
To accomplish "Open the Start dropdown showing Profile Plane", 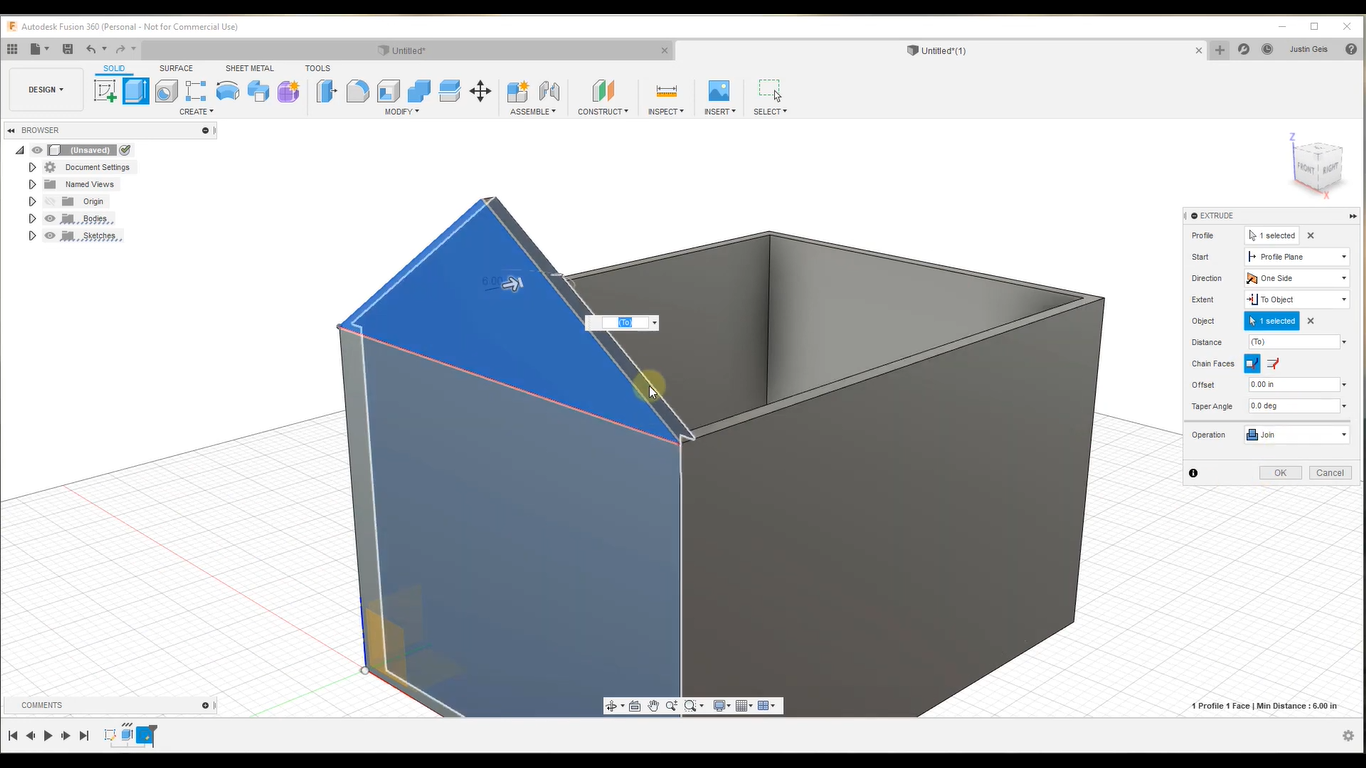I will 1297,257.
